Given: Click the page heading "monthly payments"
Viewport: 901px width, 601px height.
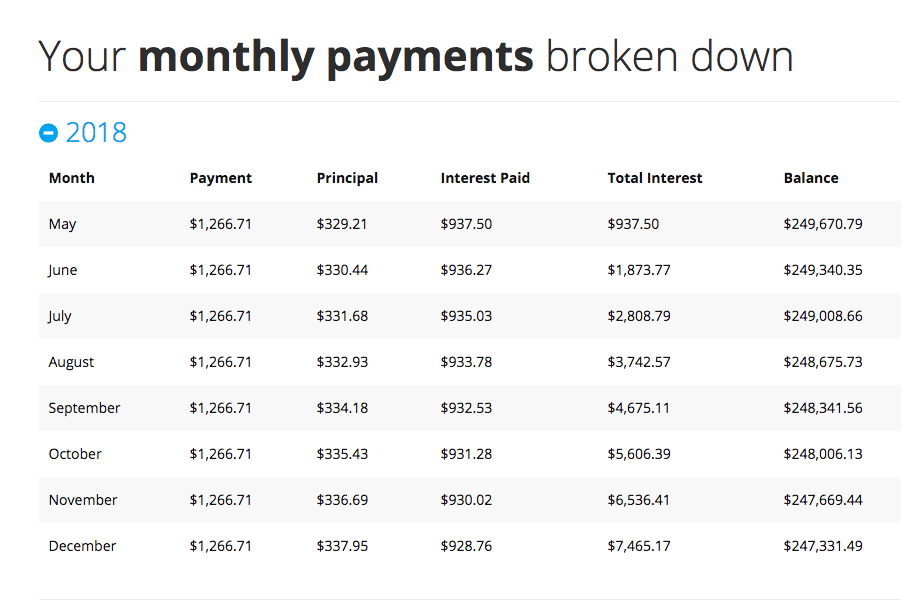Looking at the screenshot, I should [335, 57].
